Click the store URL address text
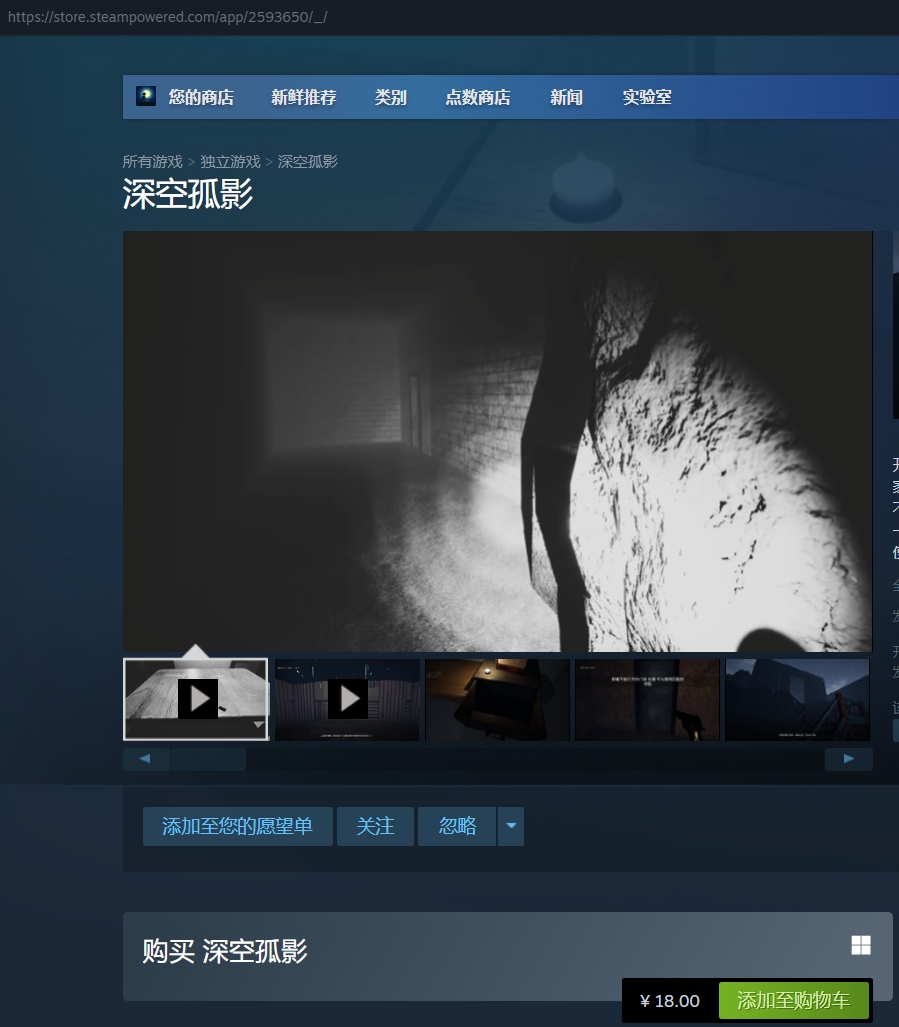 click(x=168, y=17)
